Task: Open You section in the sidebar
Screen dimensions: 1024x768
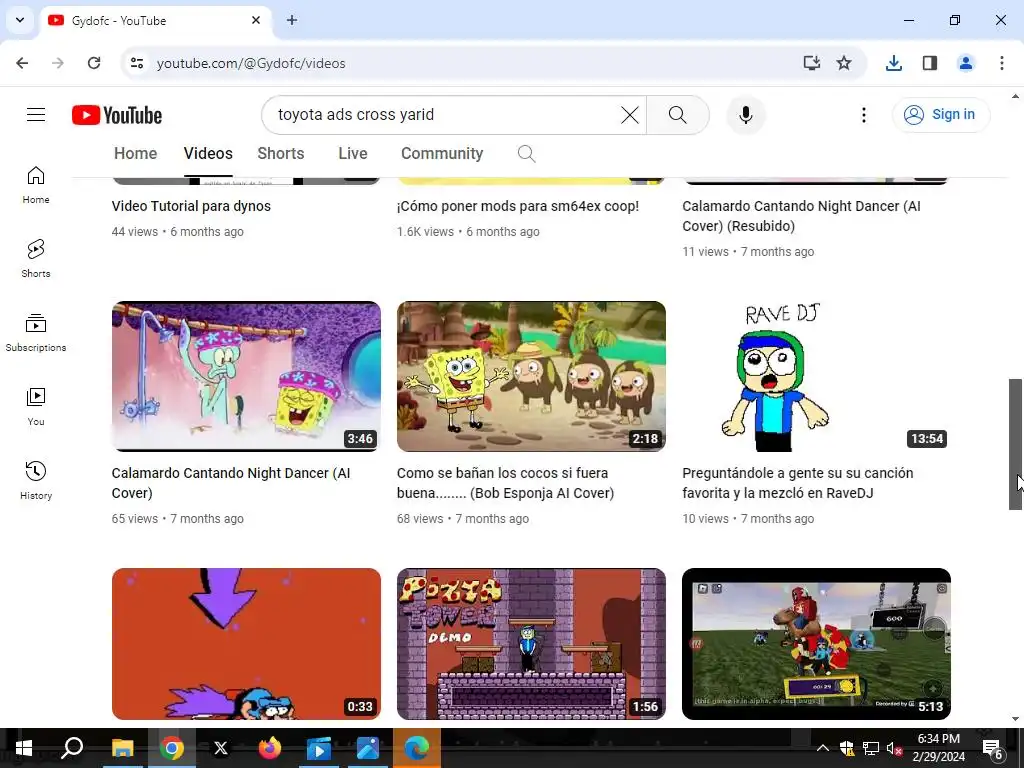Action: [x=36, y=406]
